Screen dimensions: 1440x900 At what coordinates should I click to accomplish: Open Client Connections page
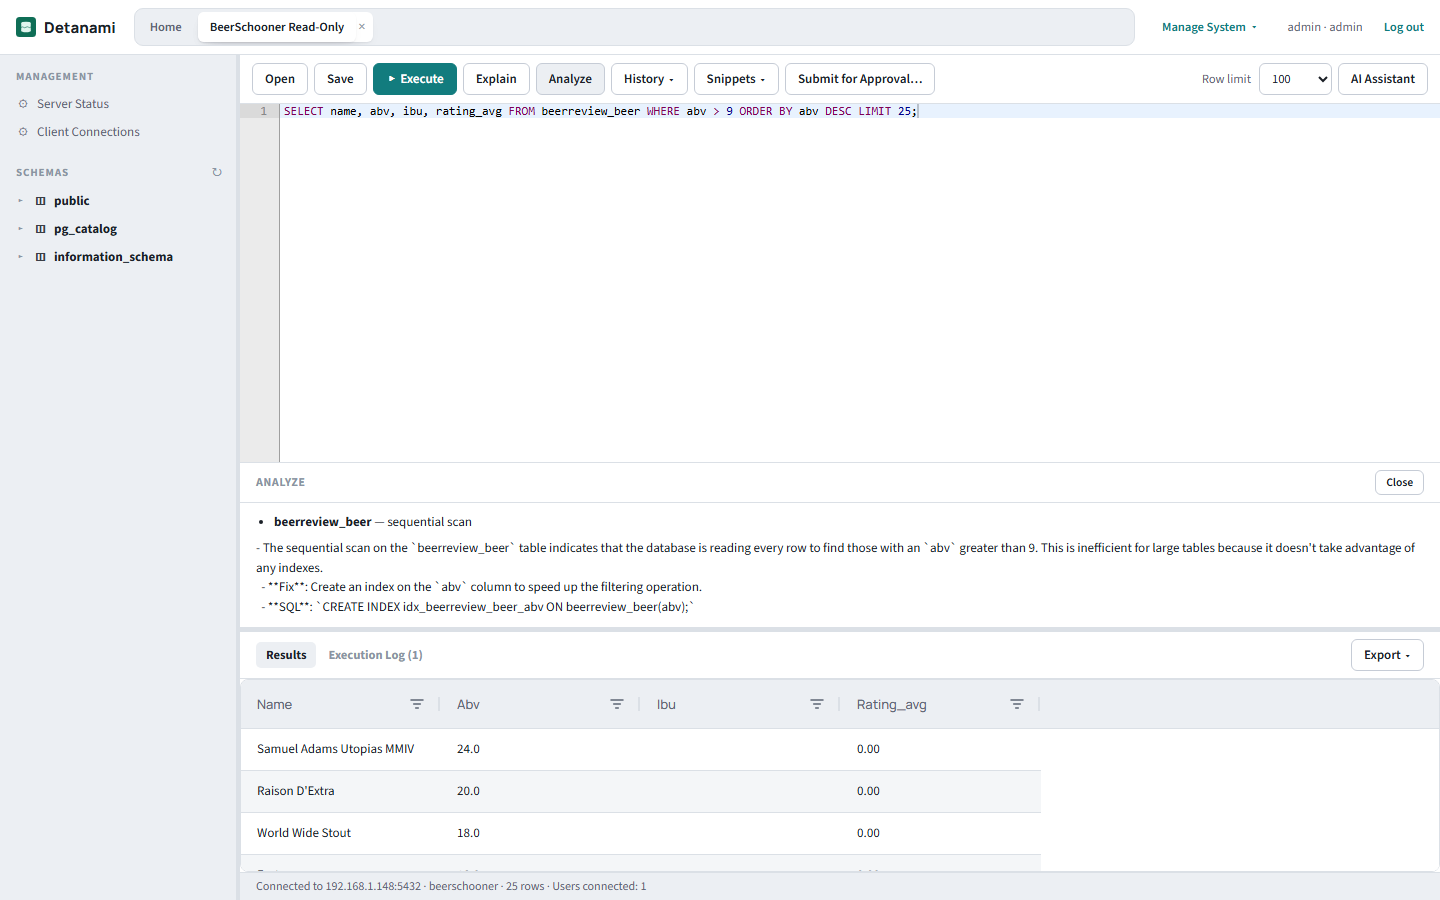(x=88, y=132)
